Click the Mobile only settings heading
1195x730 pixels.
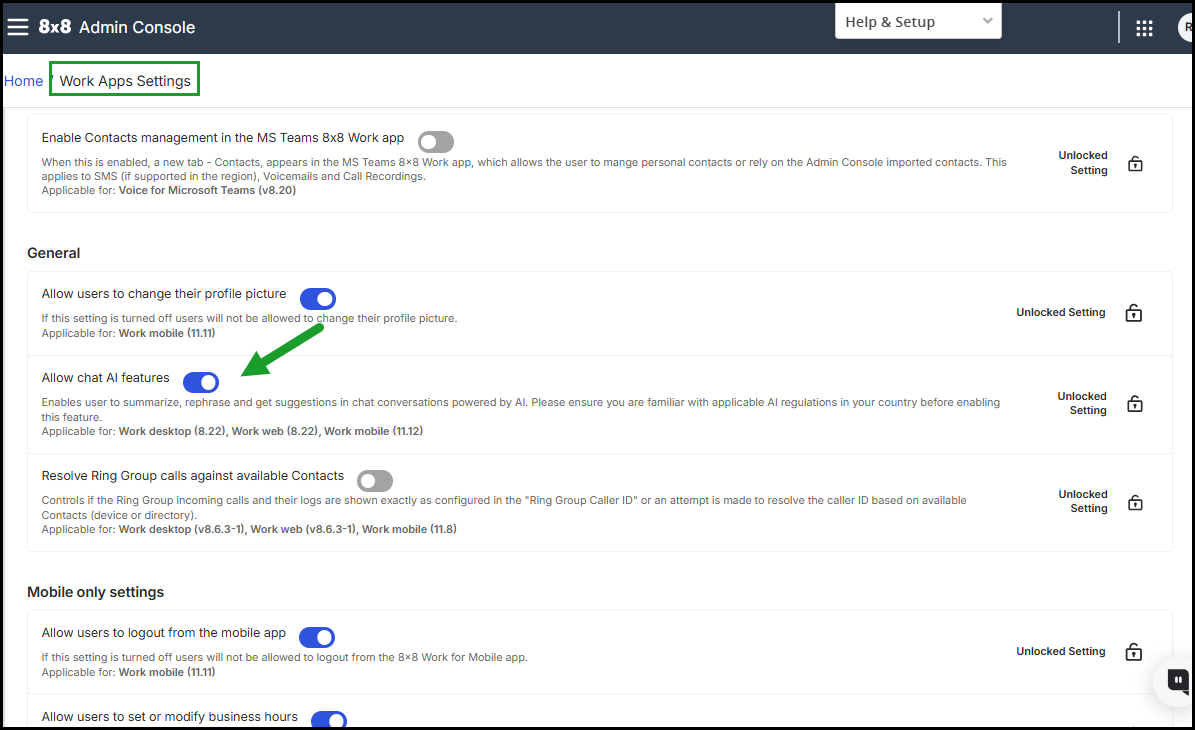pos(95,592)
